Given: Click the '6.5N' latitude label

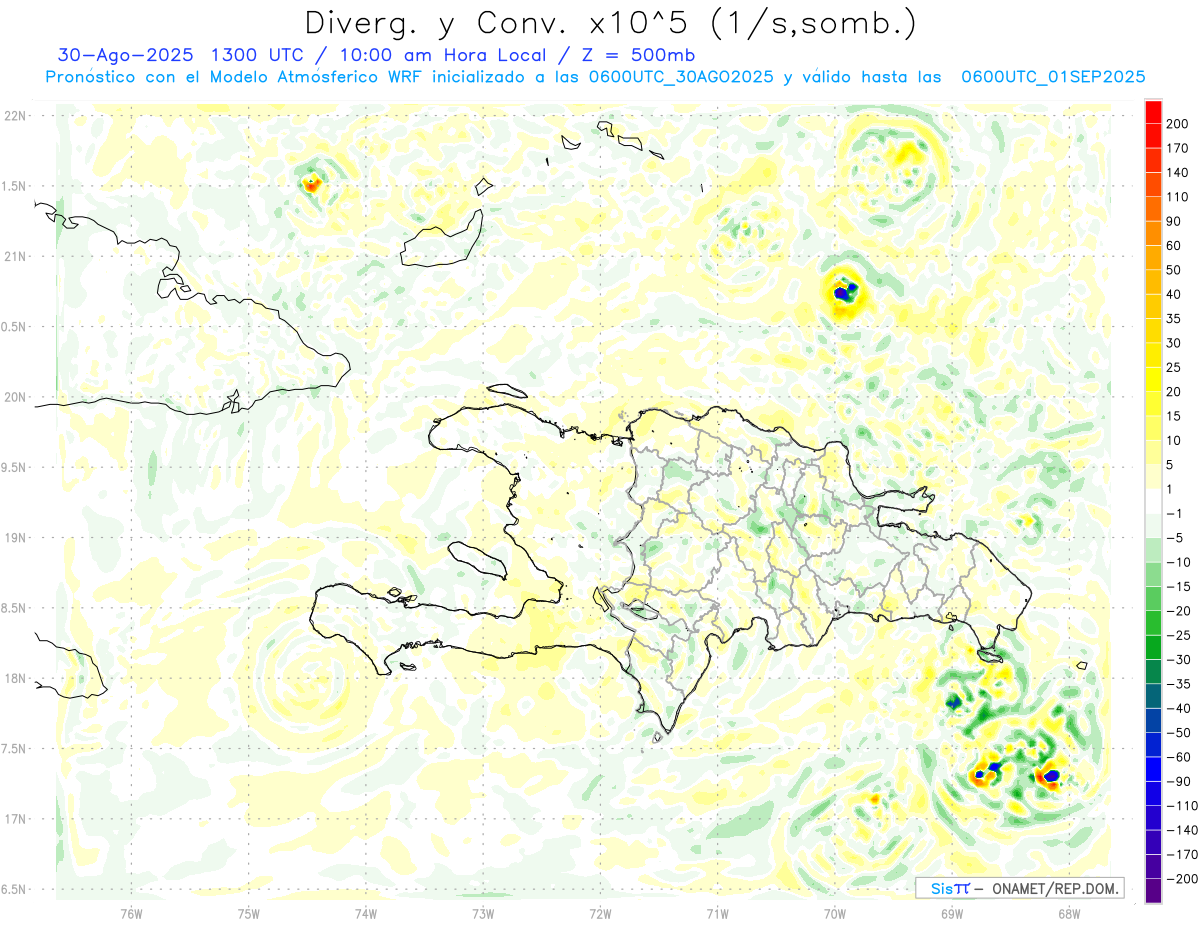Looking at the screenshot, I should tap(15, 889).
